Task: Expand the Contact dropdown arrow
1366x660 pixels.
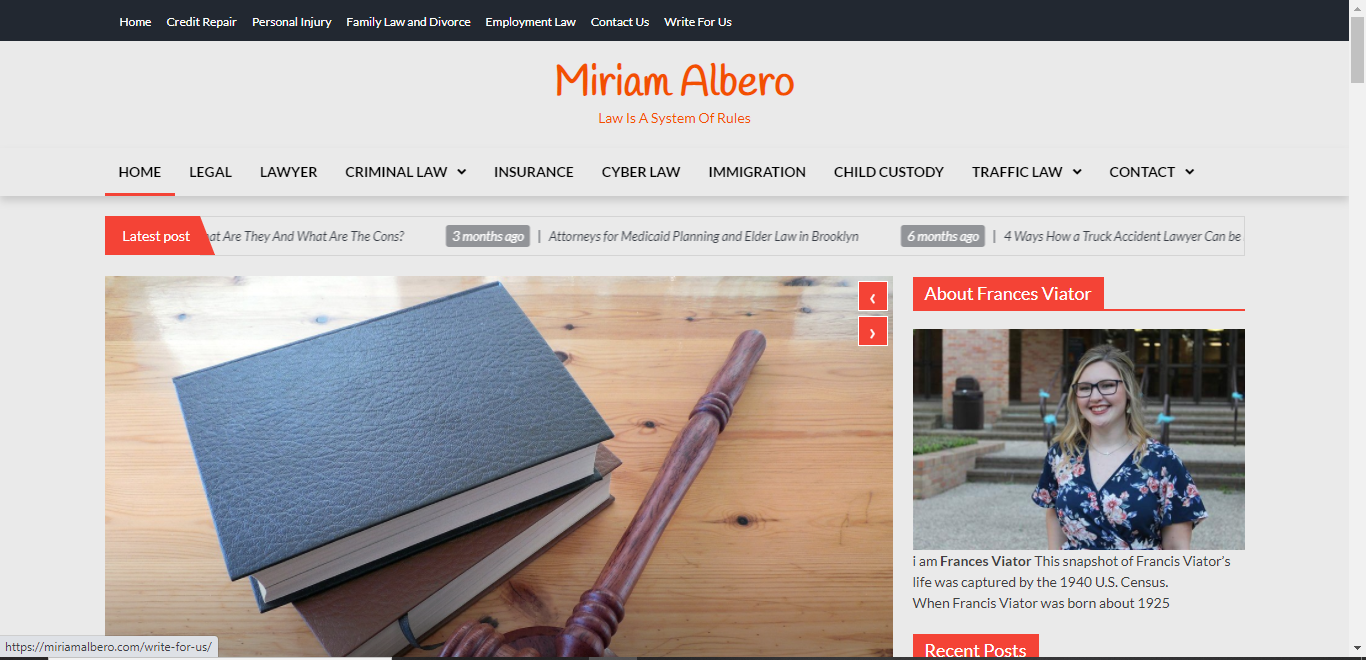Action: (x=1190, y=172)
